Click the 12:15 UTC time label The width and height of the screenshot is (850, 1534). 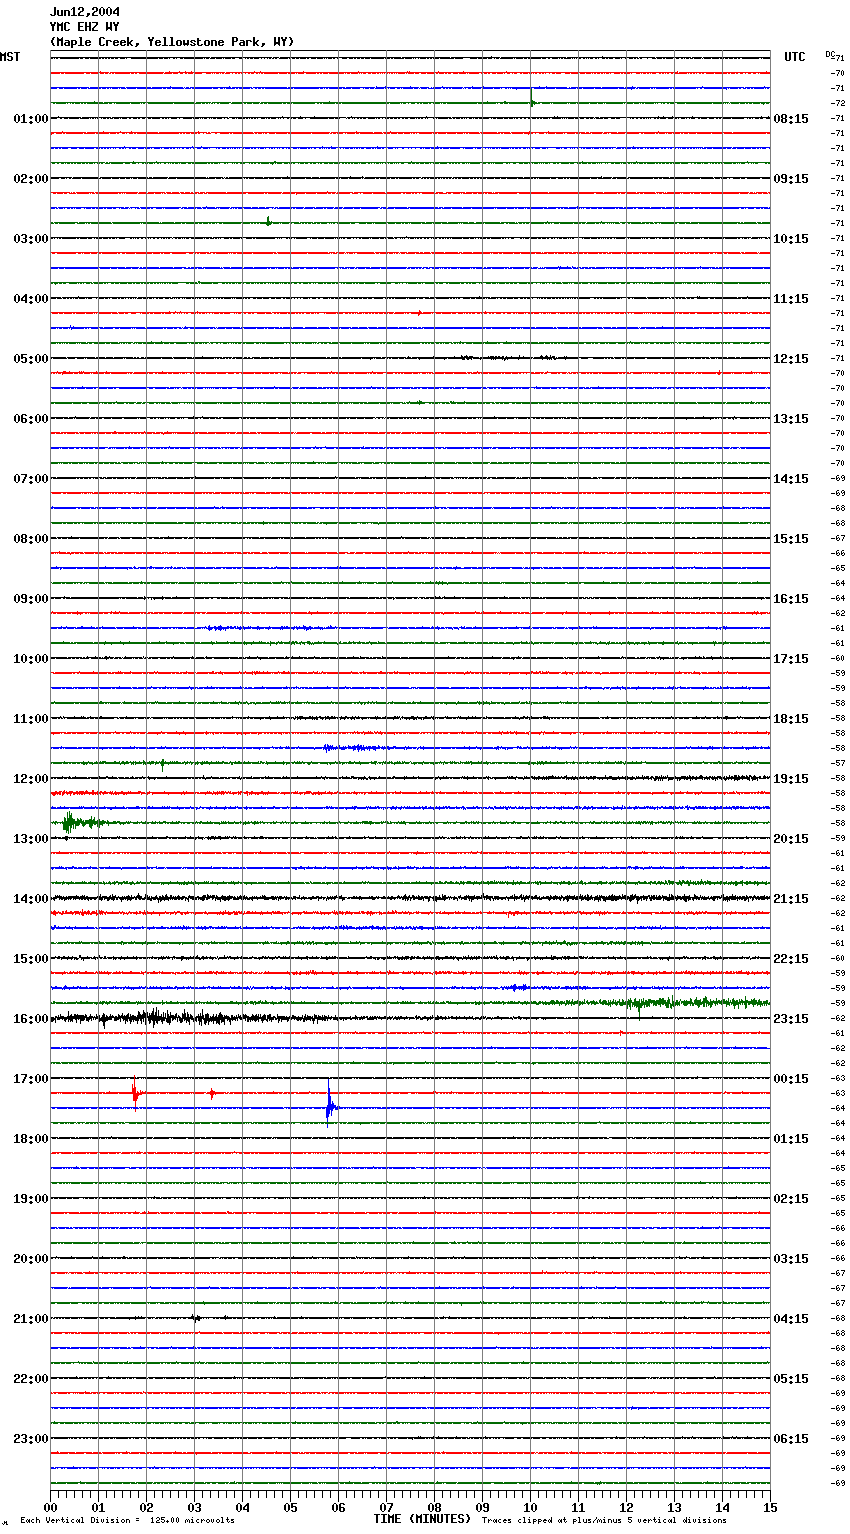point(791,359)
